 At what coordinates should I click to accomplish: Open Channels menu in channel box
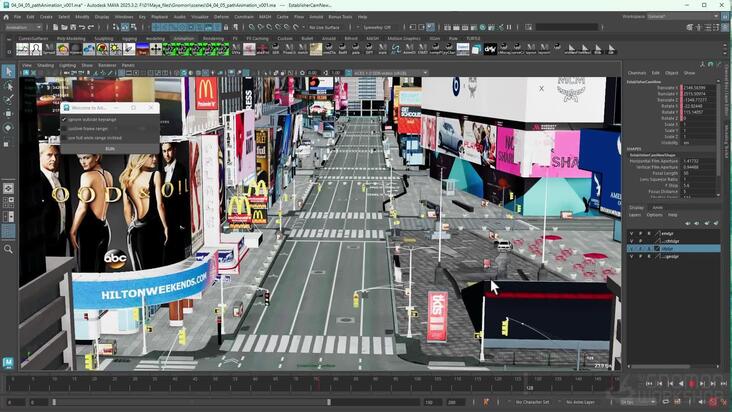[637, 73]
